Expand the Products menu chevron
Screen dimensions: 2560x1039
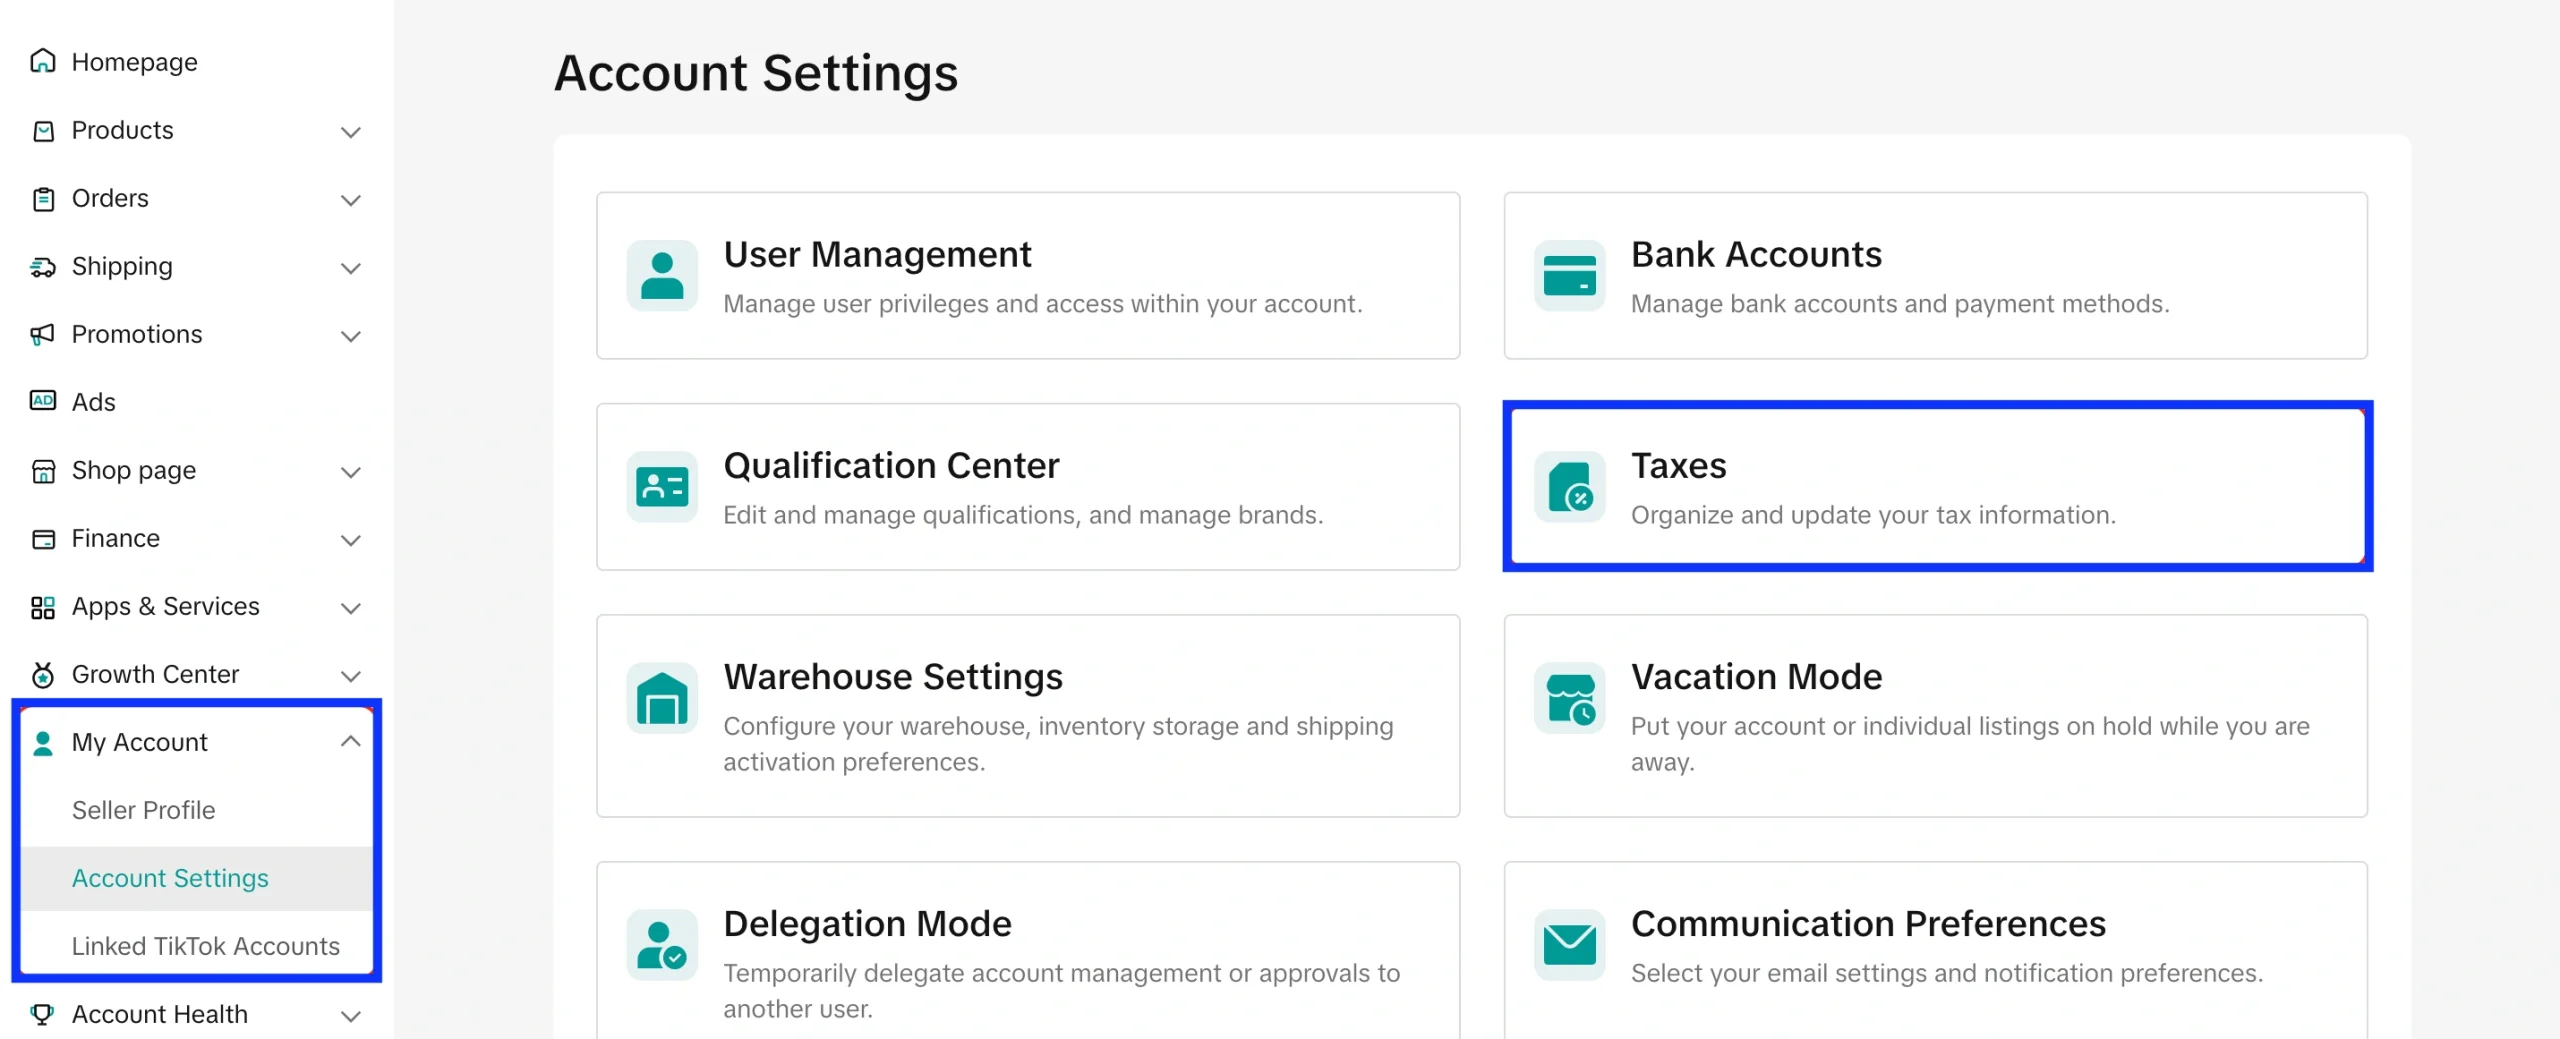point(350,132)
